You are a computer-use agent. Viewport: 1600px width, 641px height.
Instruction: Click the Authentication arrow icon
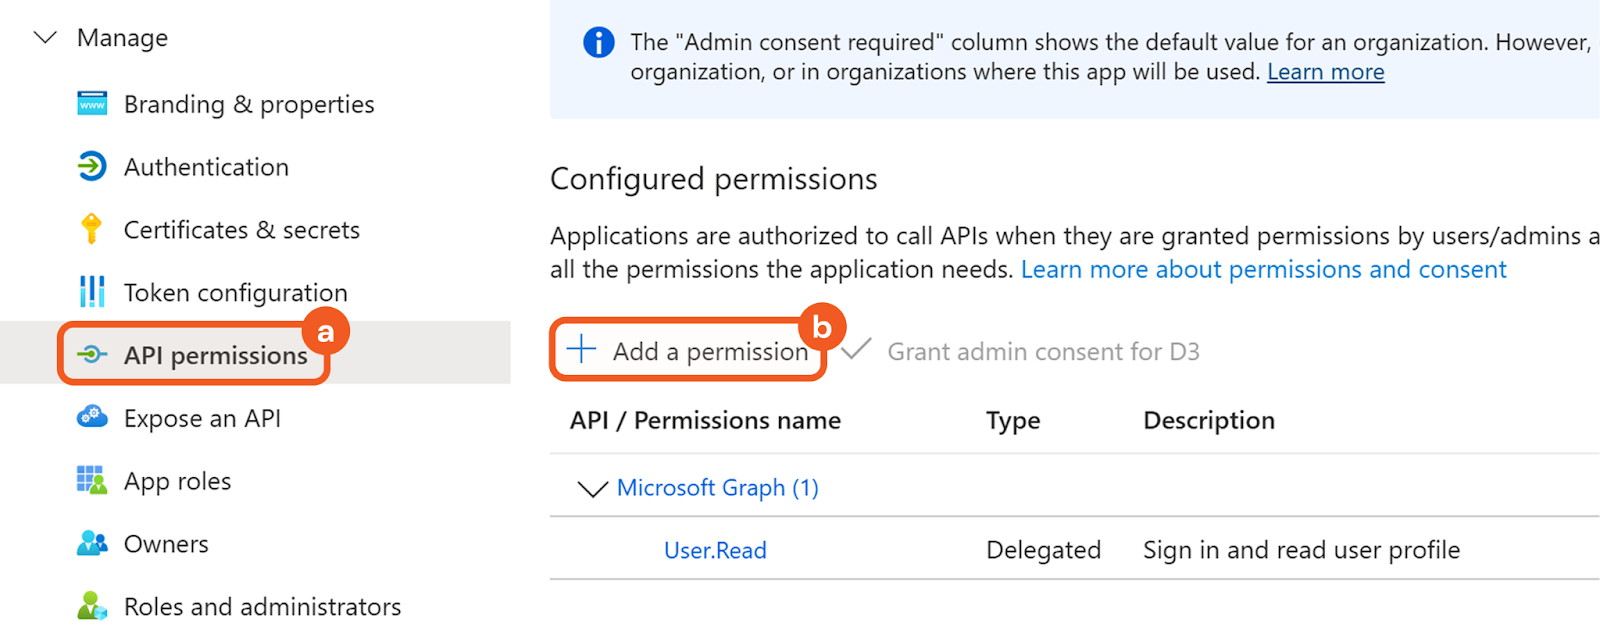pyautogui.click(x=92, y=166)
